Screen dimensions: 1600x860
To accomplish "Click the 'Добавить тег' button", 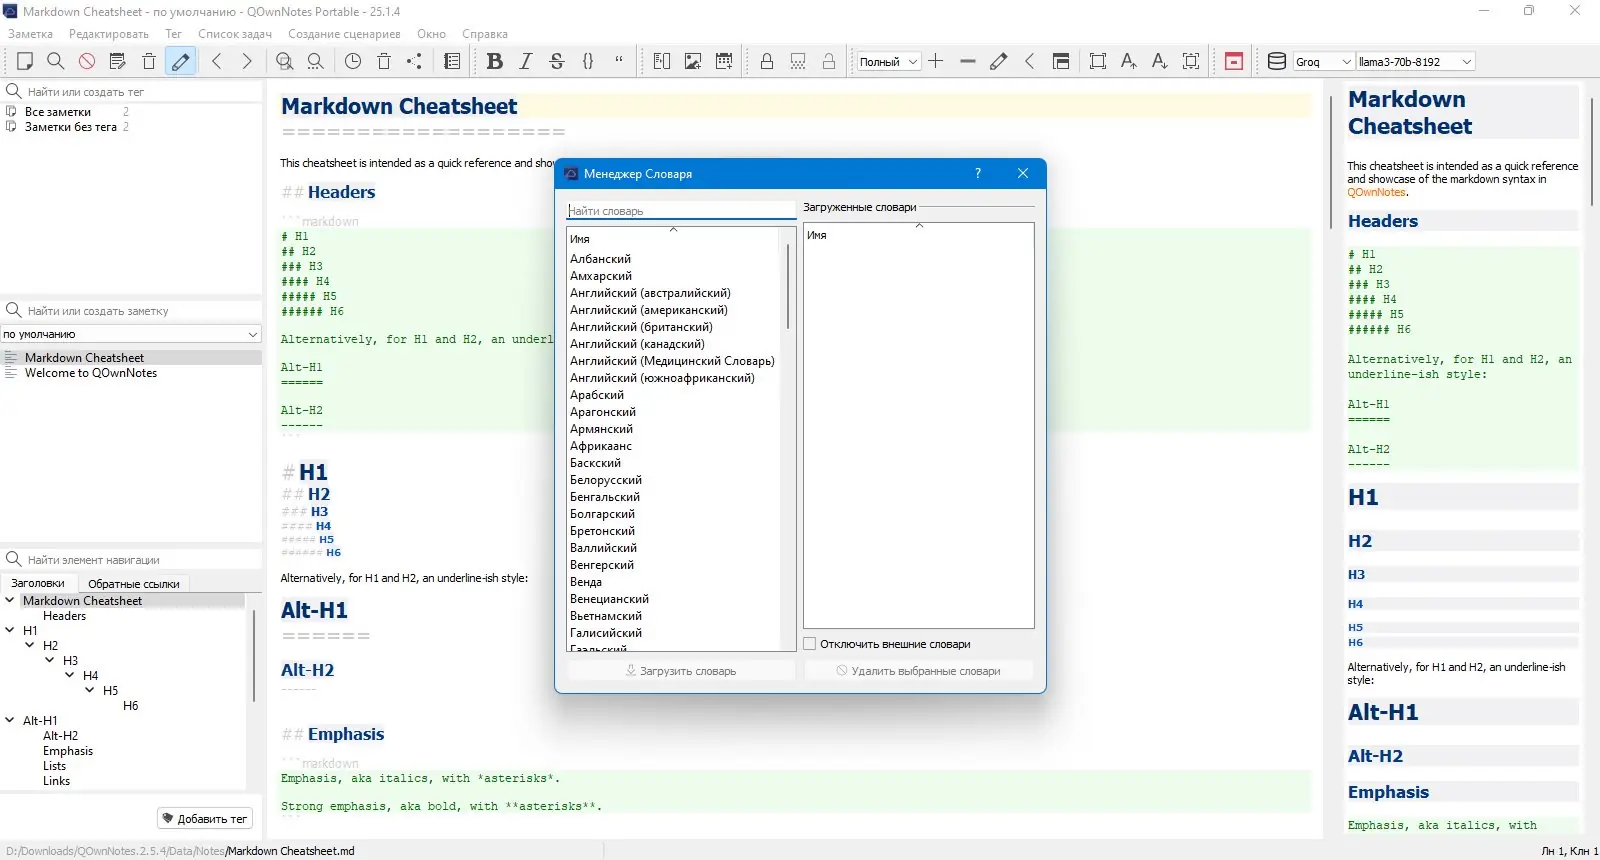I will (205, 818).
